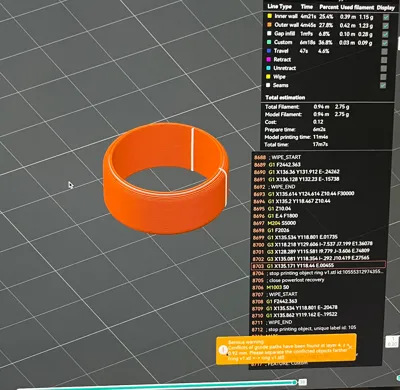Enable Travel moves display checkbox
This screenshot has height=390, width=400.
tap(385, 52)
